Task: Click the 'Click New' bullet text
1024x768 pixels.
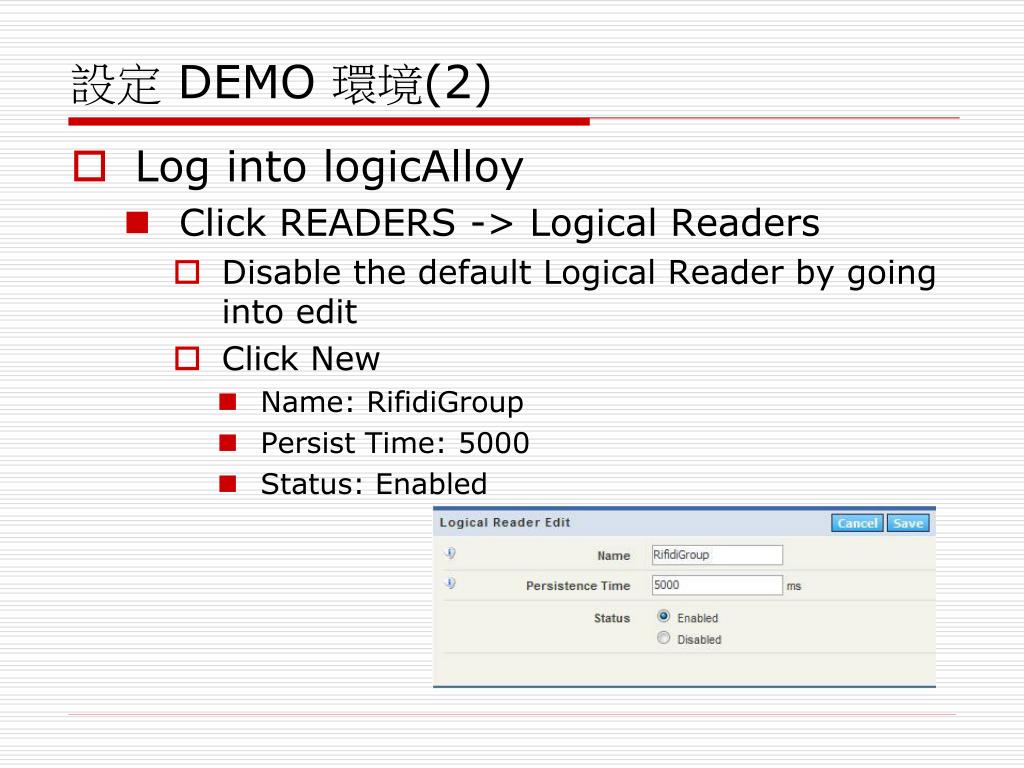Action: tap(300, 359)
